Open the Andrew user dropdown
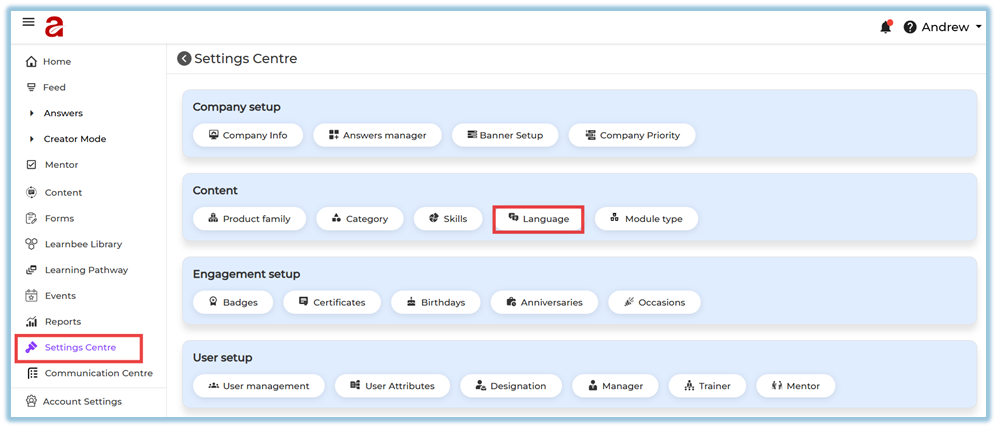Viewport: 997px width, 428px height. pos(950,27)
